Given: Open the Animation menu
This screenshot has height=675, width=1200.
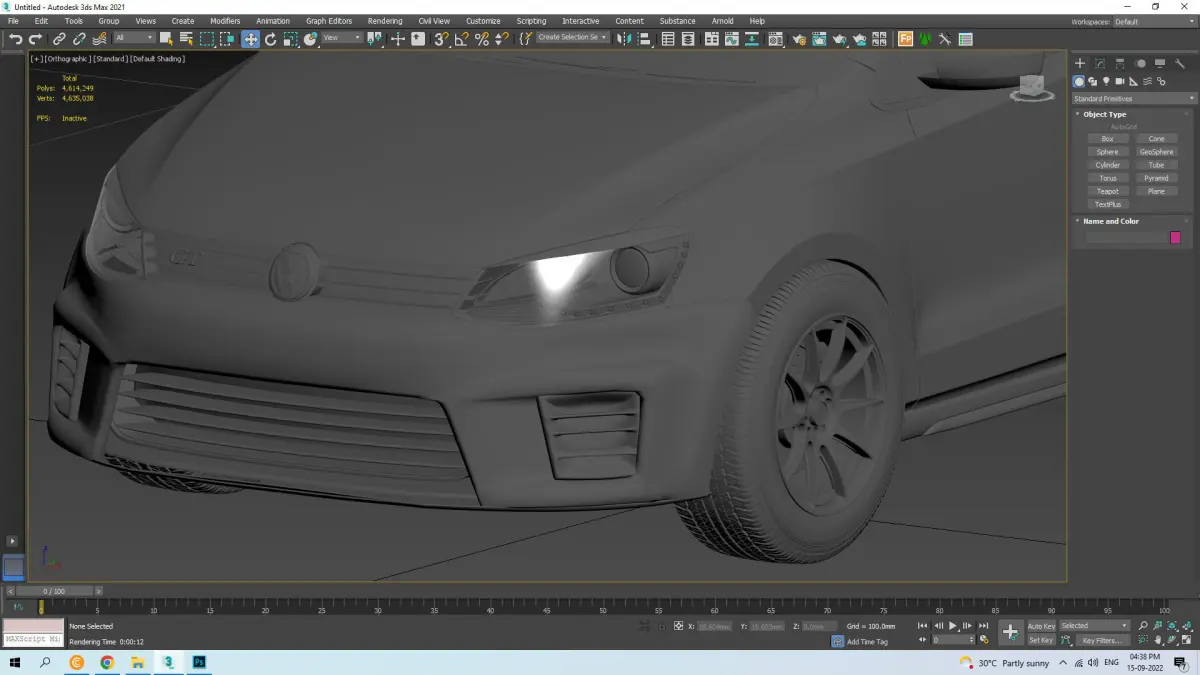Looking at the screenshot, I should (x=273, y=21).
